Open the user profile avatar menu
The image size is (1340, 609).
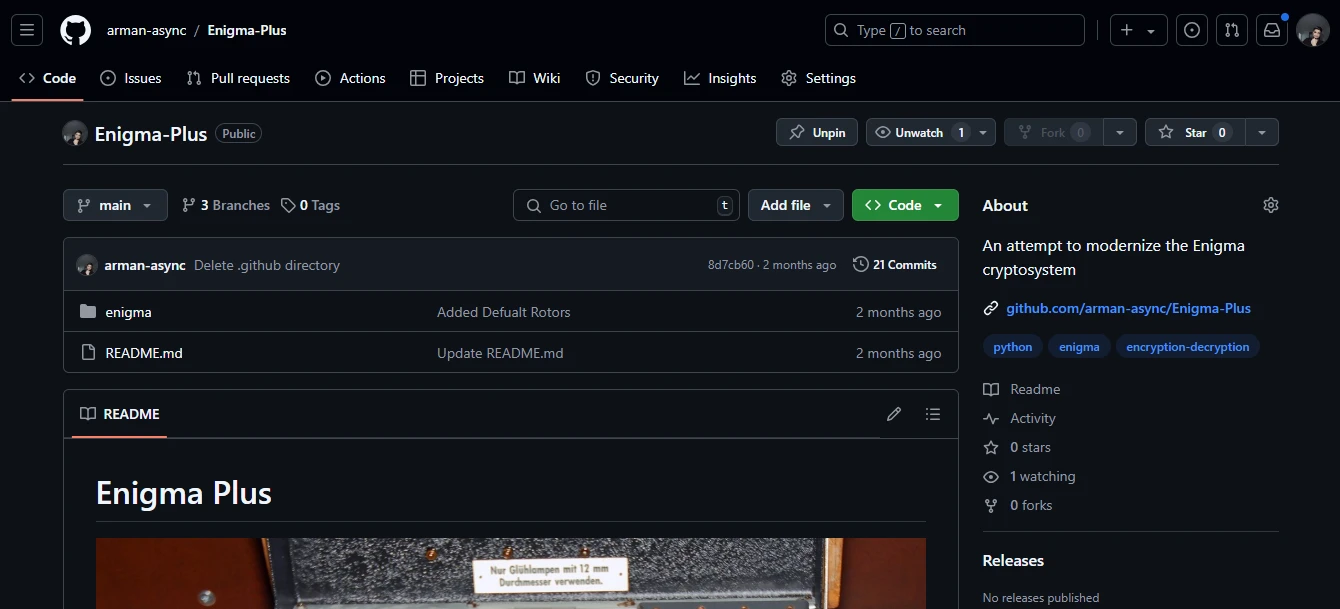(1313, 30)
